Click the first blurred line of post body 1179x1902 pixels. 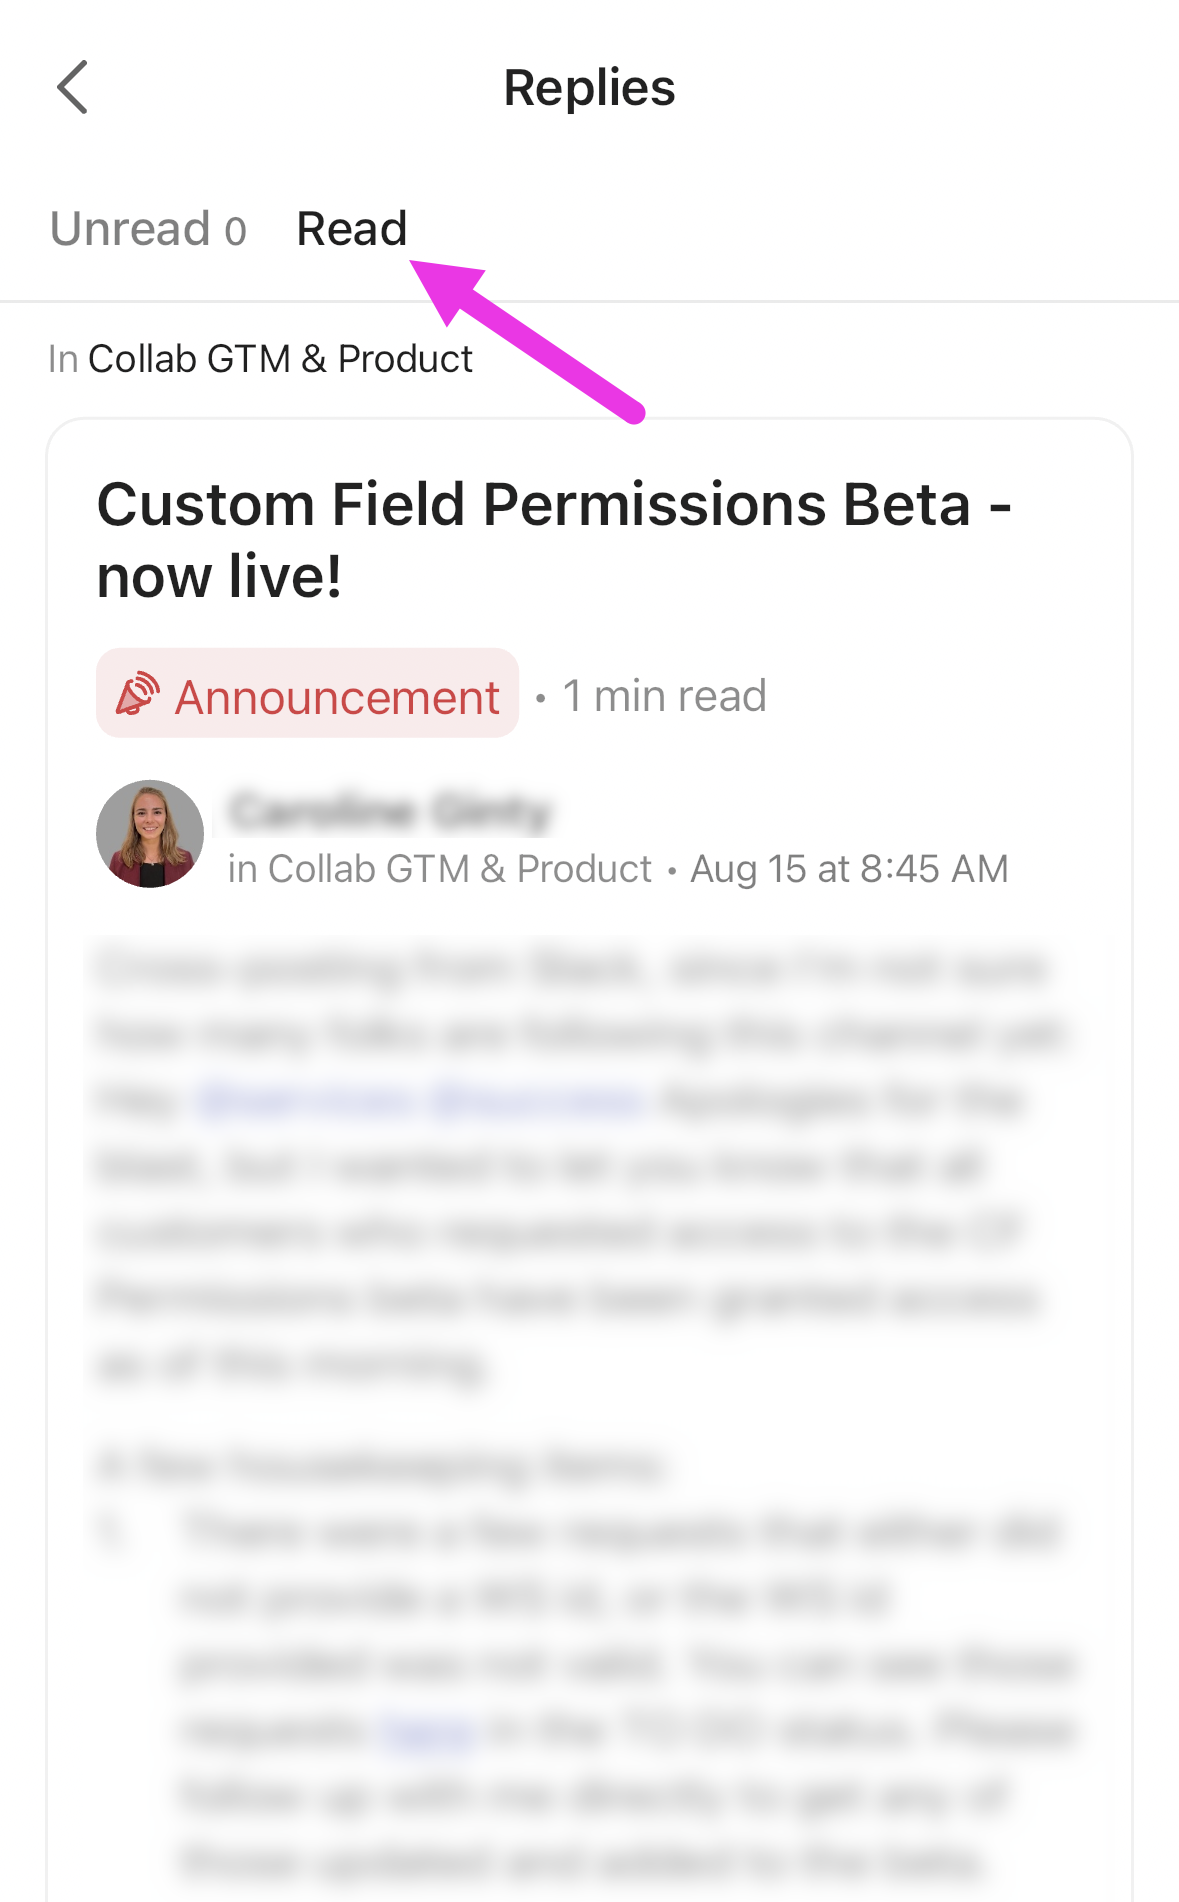click(x=570, y=969)
